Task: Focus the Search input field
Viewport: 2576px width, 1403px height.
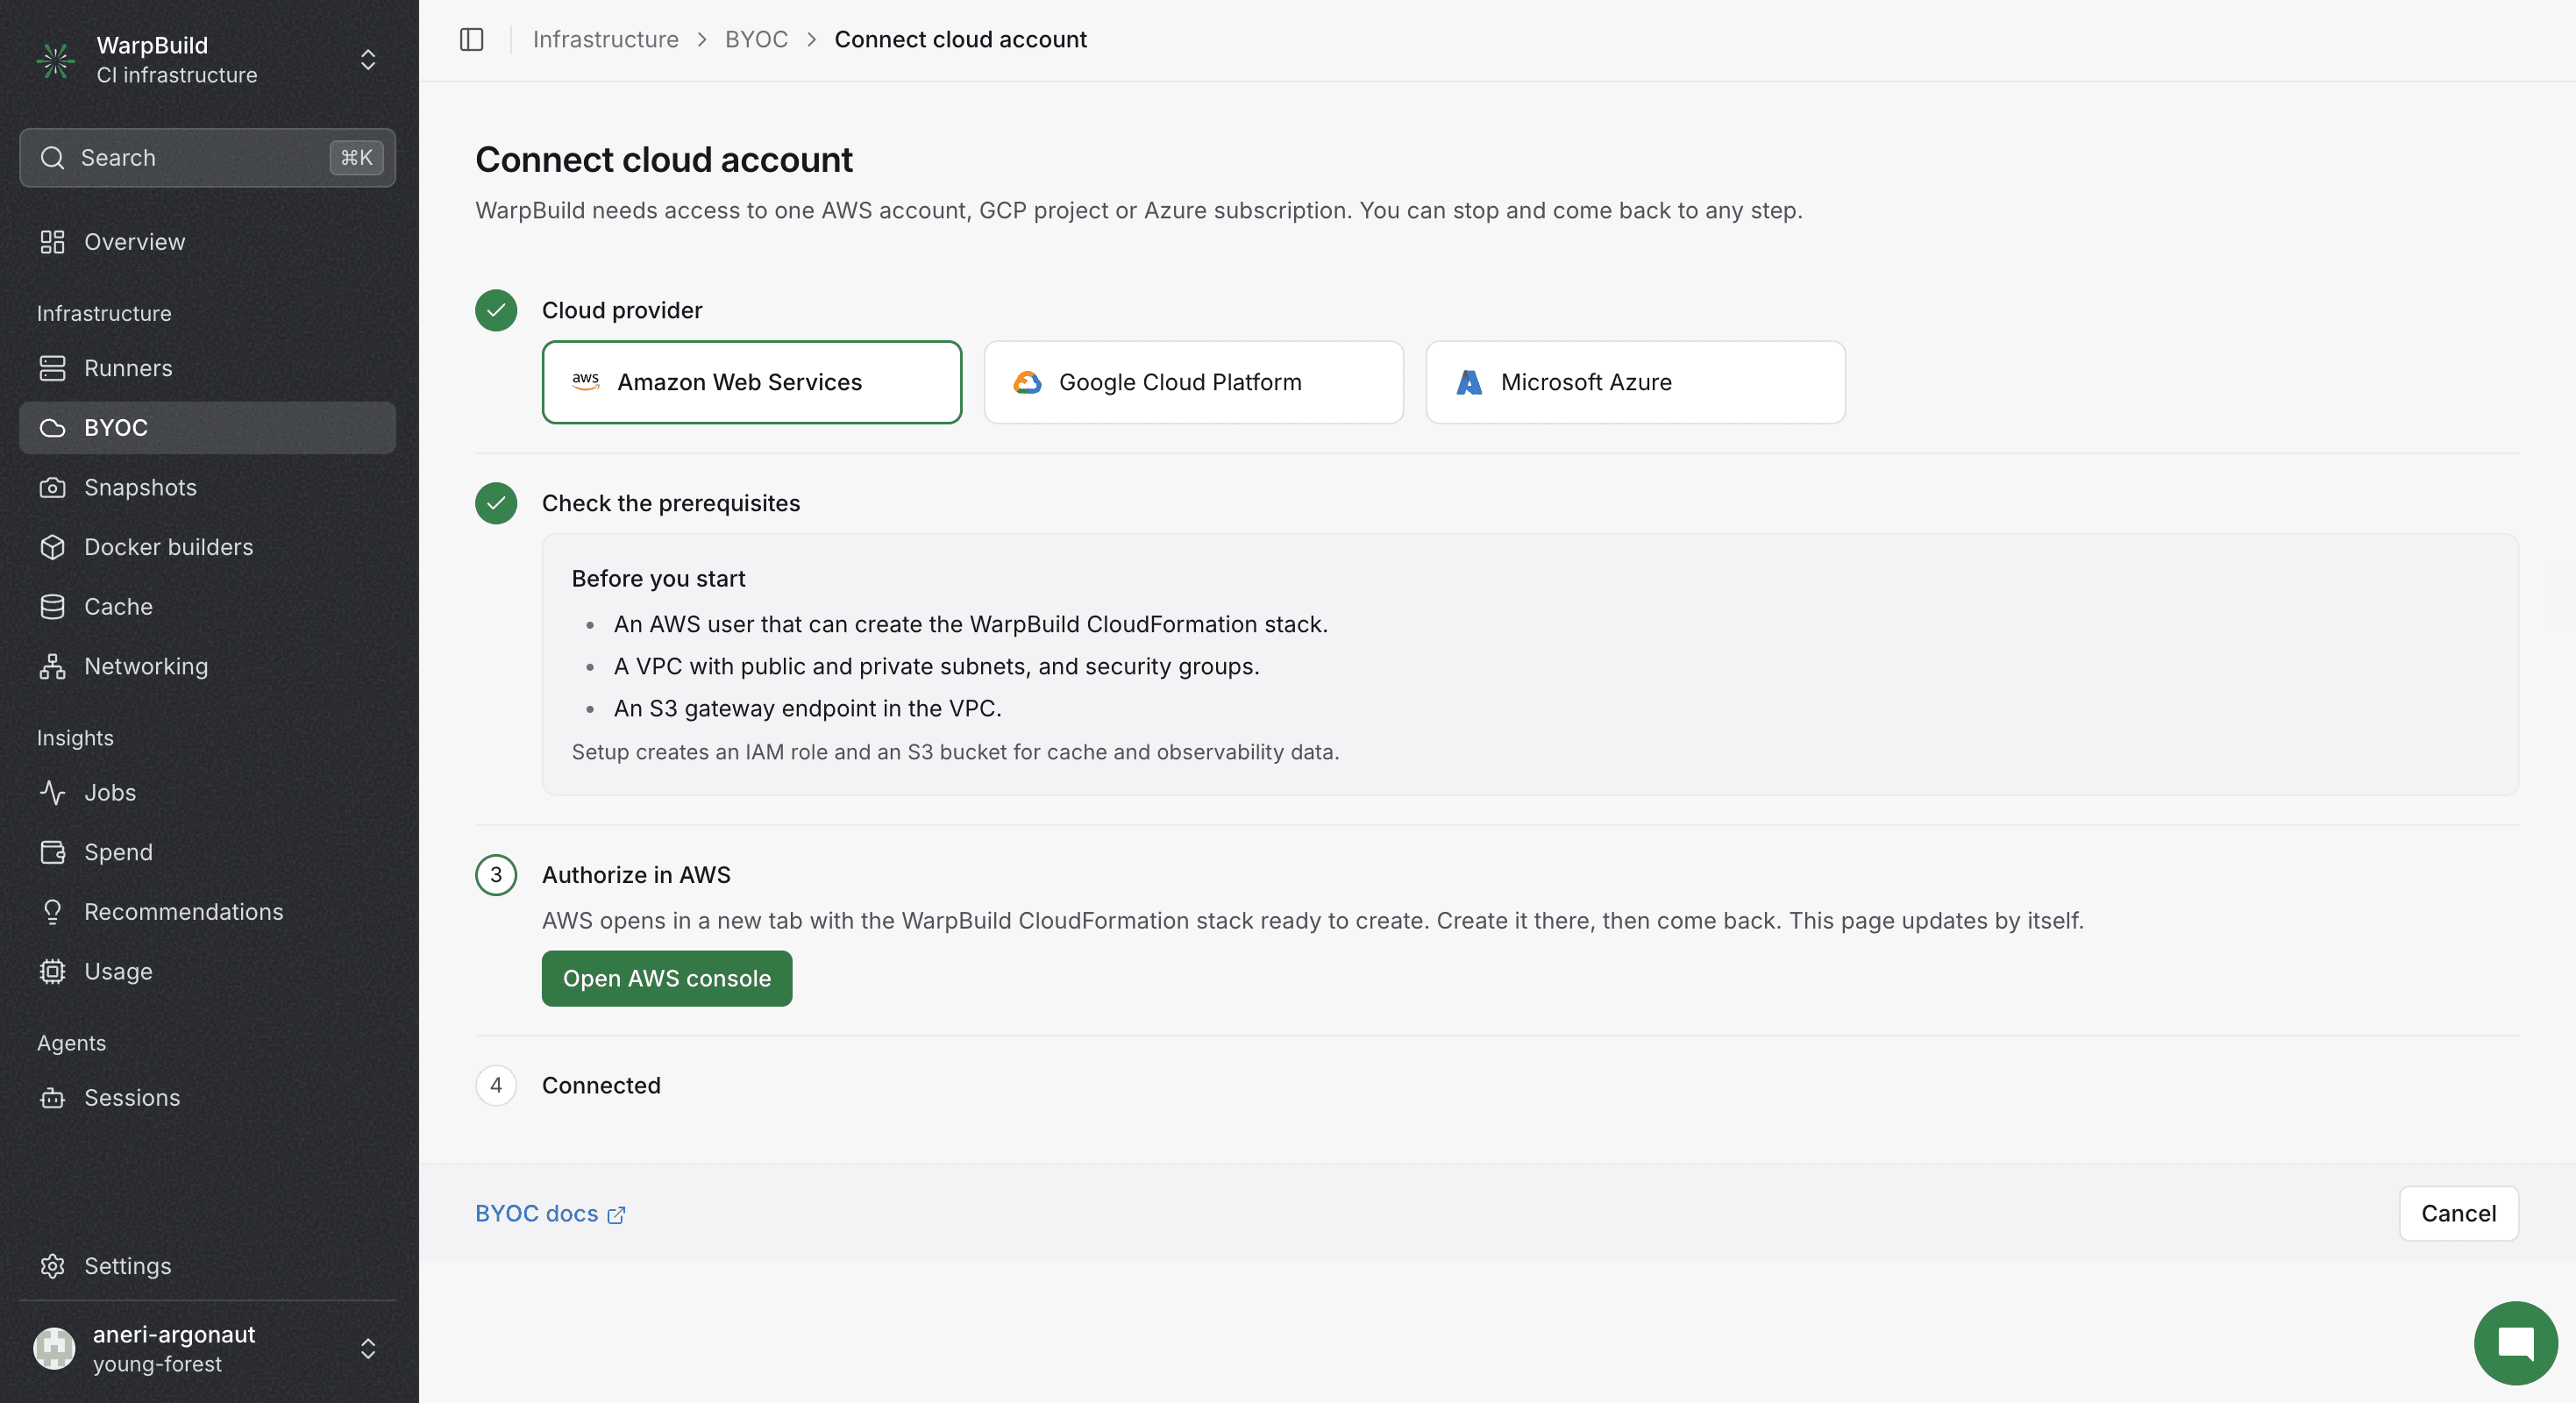Action: coord(207,157)
